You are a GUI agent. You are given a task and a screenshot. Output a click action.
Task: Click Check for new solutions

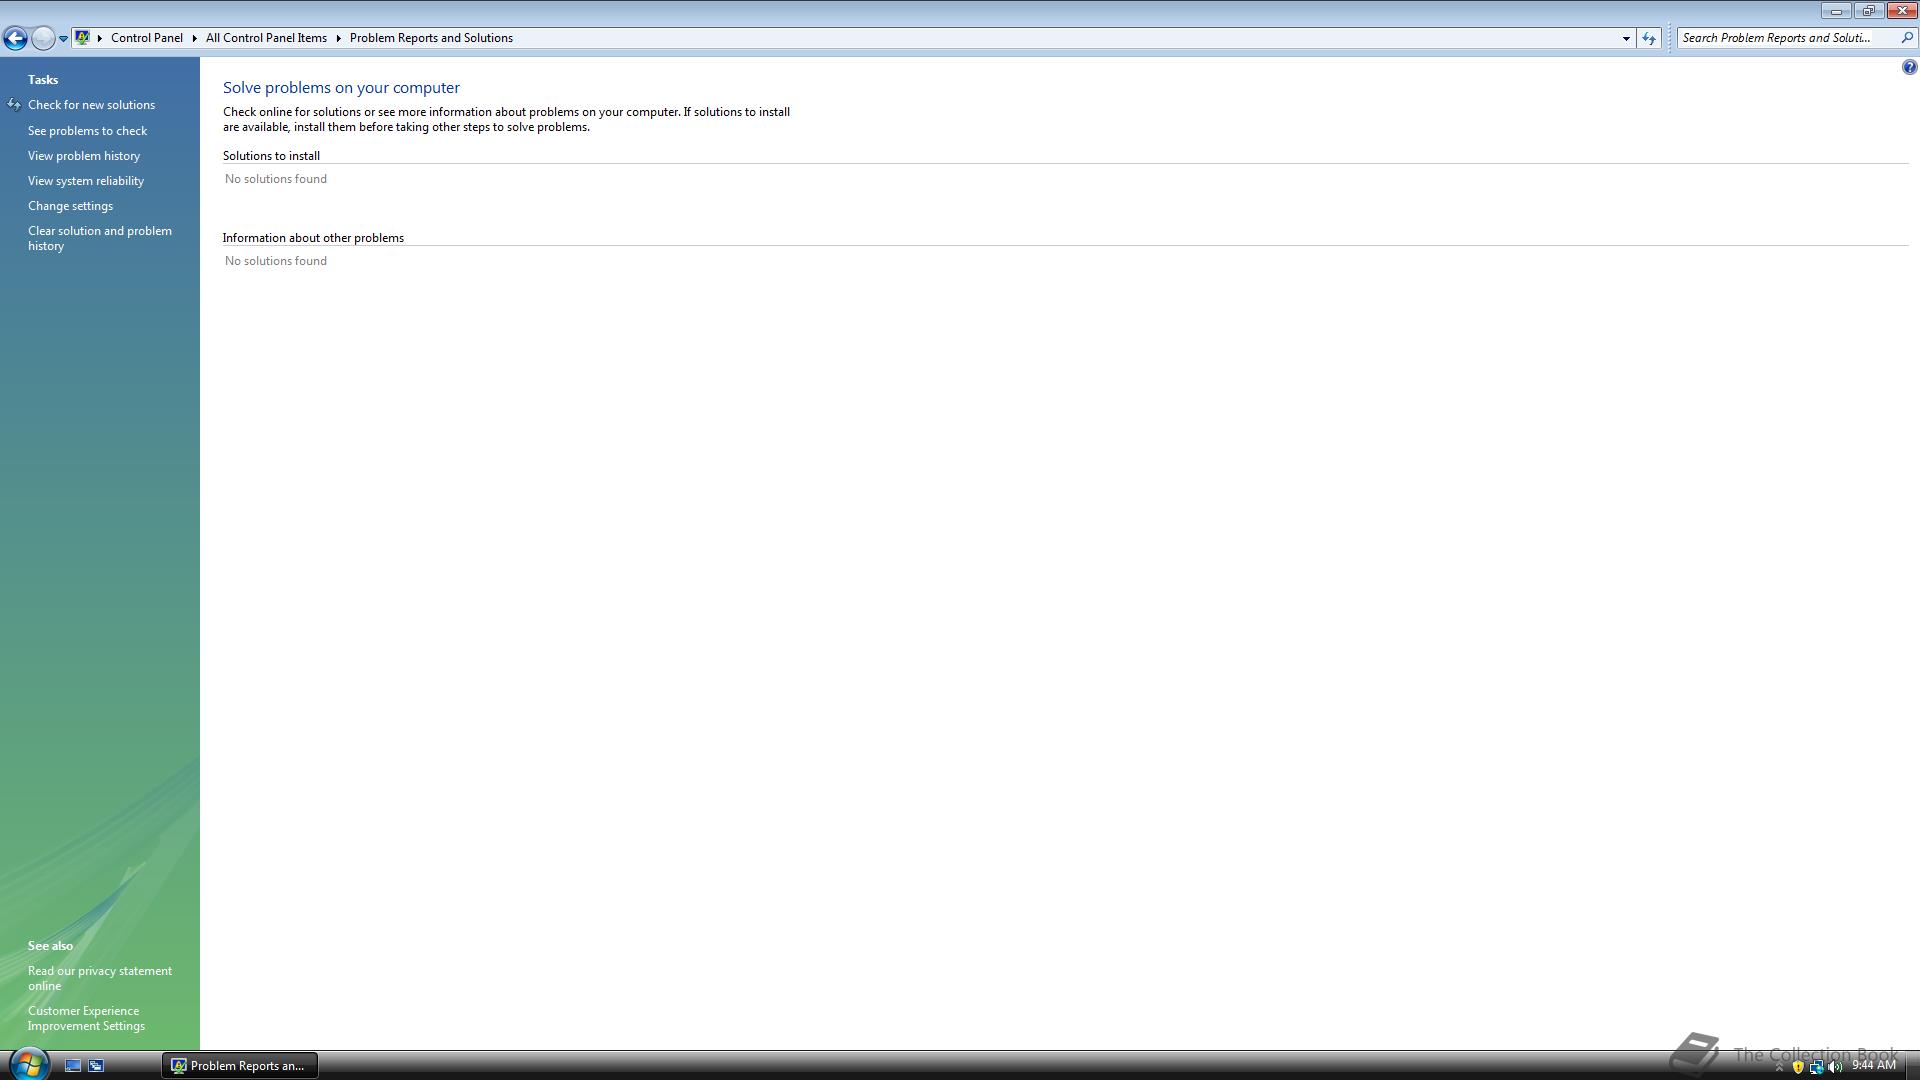pyautogui.click(x=91, y=105)
